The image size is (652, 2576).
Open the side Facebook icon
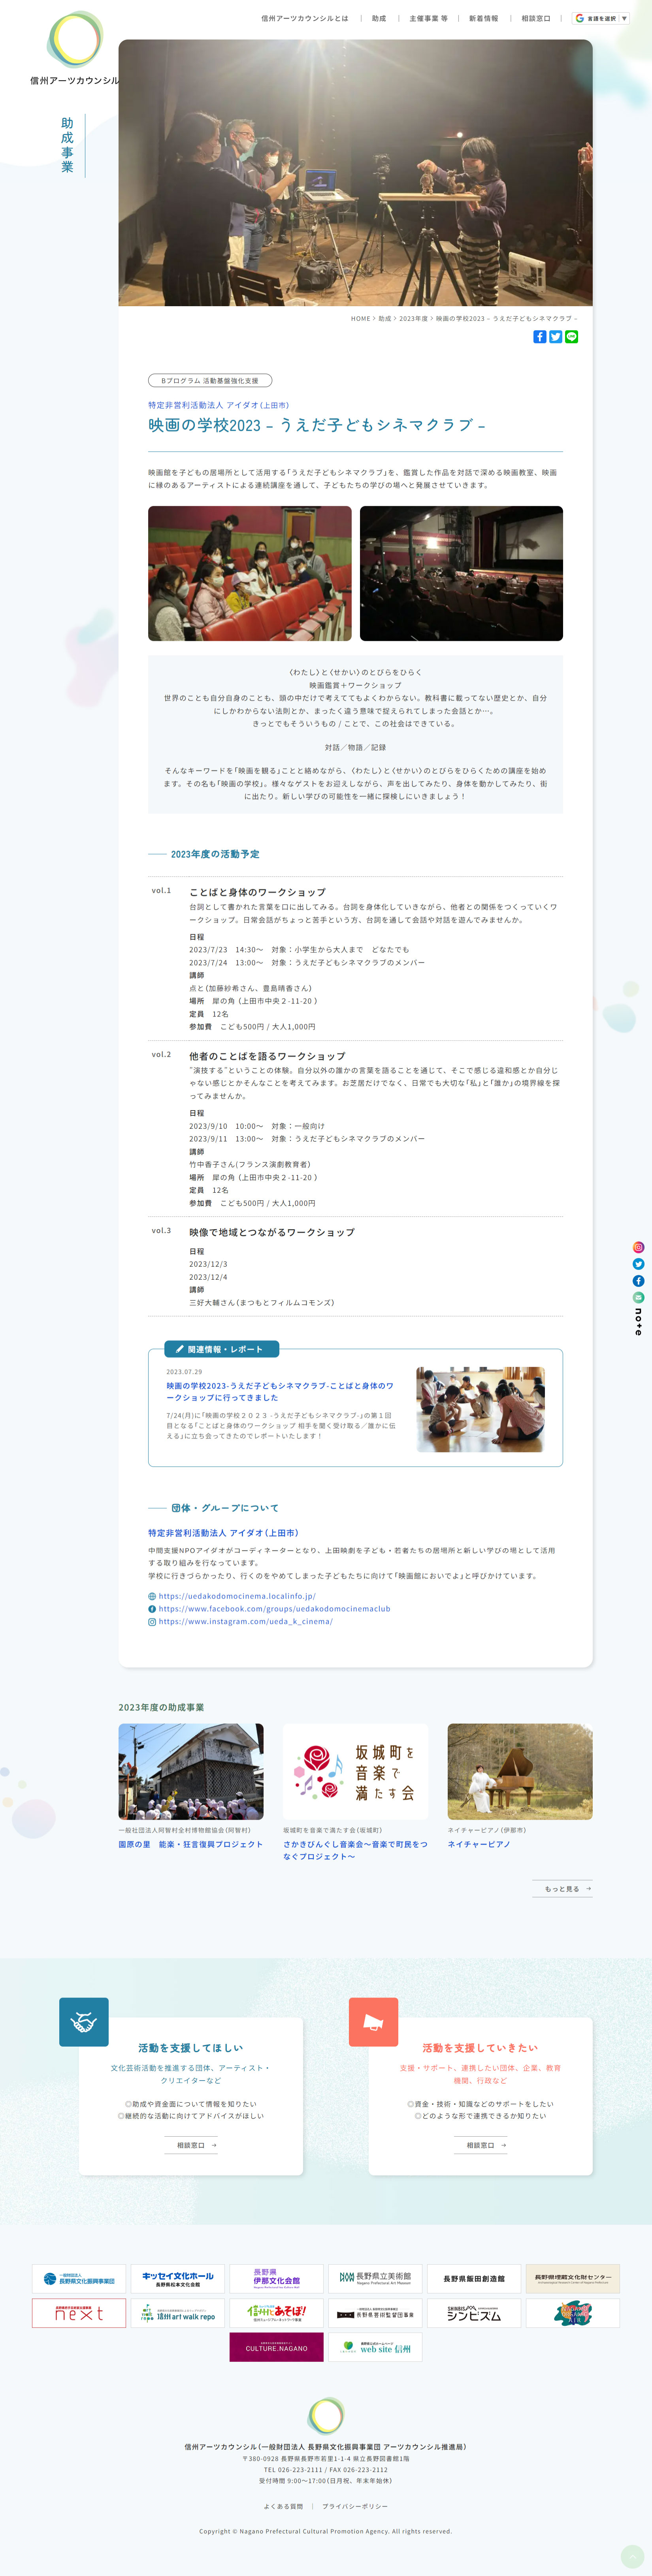click(638, 1281)
